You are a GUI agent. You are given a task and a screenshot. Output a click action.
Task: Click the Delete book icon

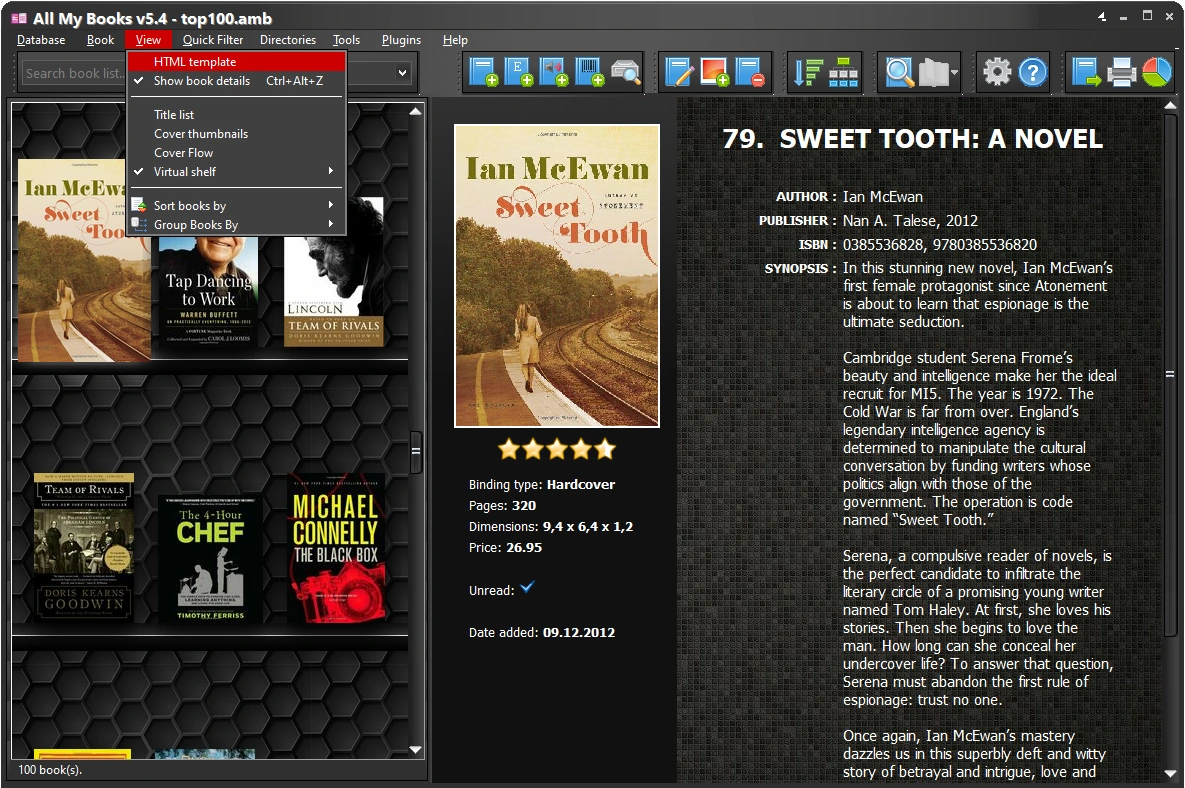[x=750, y=73]
